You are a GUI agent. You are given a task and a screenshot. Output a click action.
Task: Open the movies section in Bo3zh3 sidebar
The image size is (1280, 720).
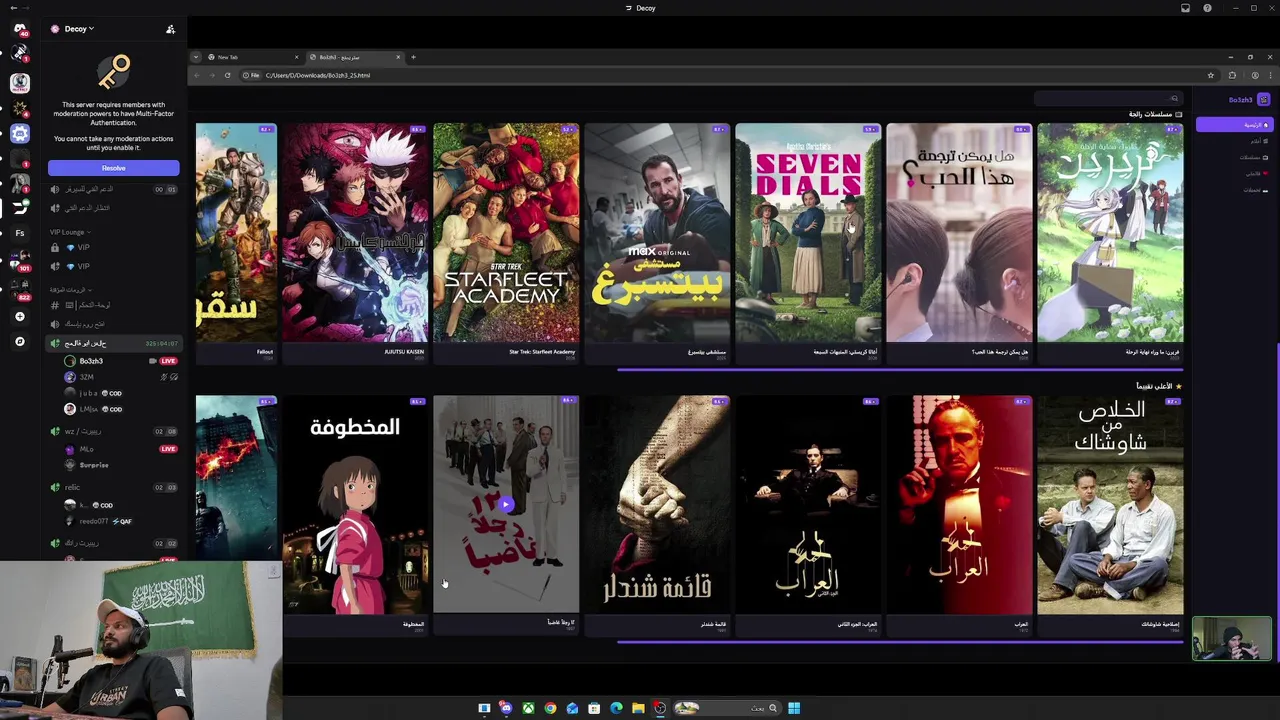point(1257,141)
